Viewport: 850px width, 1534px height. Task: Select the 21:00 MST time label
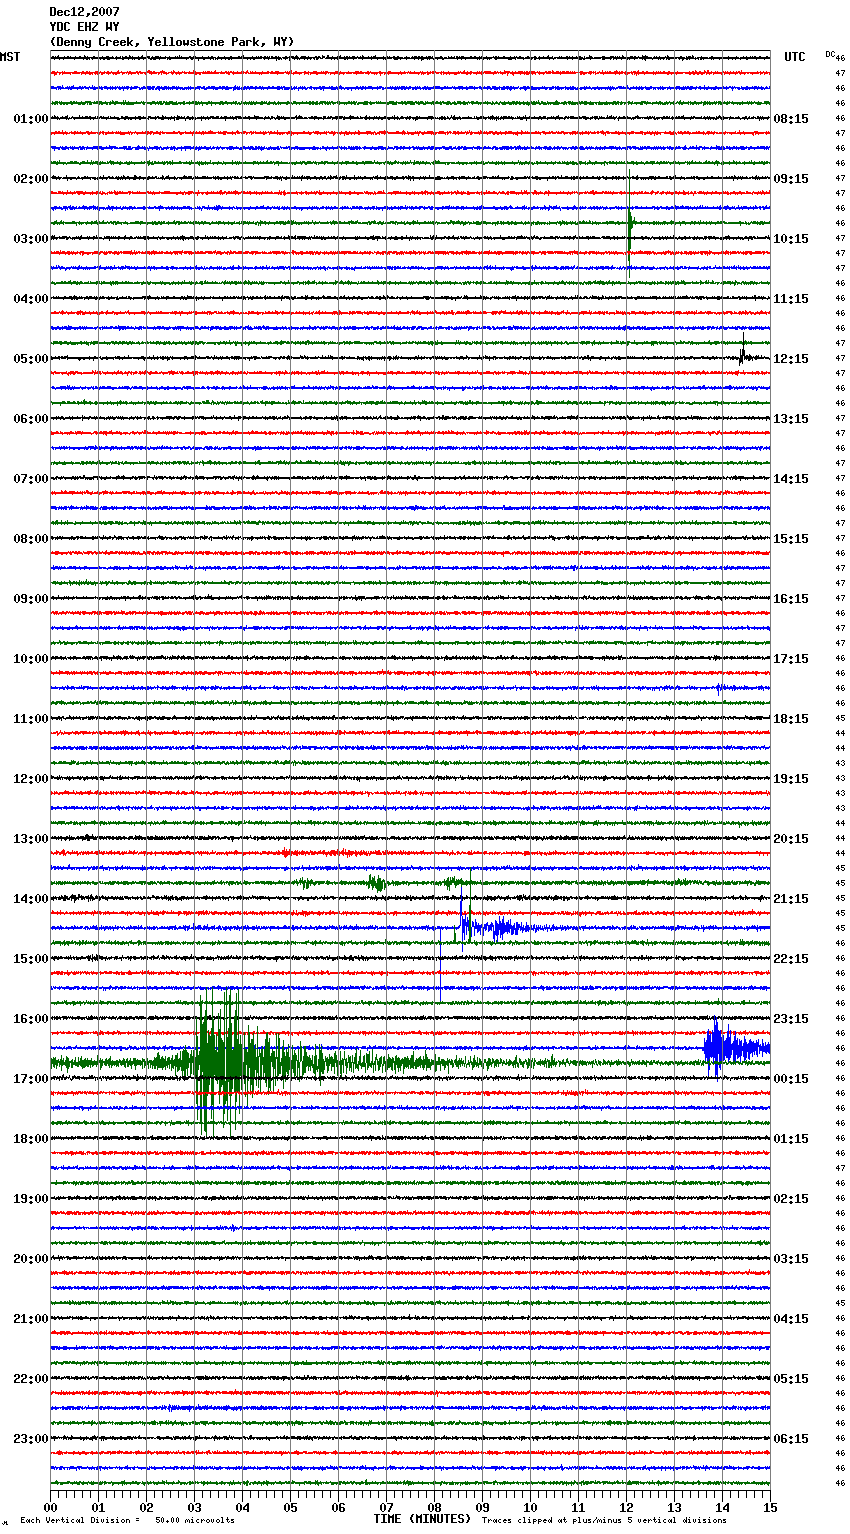[x=31, y=1319]
